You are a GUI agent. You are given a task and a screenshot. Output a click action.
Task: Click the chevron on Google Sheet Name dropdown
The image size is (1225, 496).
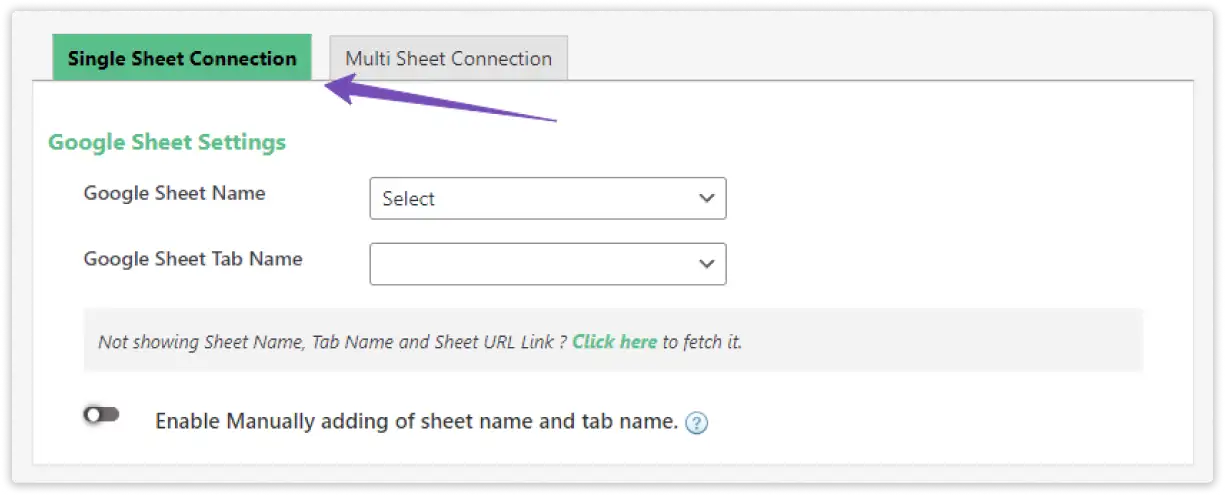(x=706, y=198)
